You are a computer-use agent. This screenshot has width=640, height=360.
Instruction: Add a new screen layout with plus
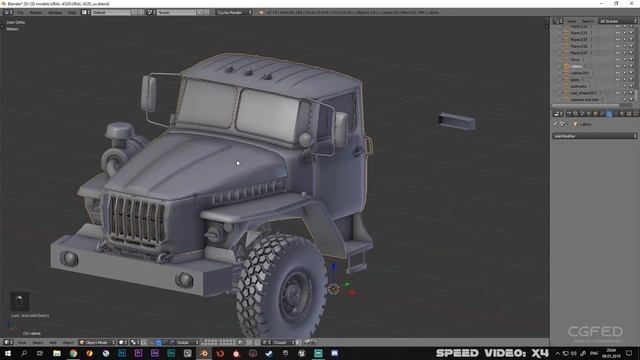pos(133,12)
